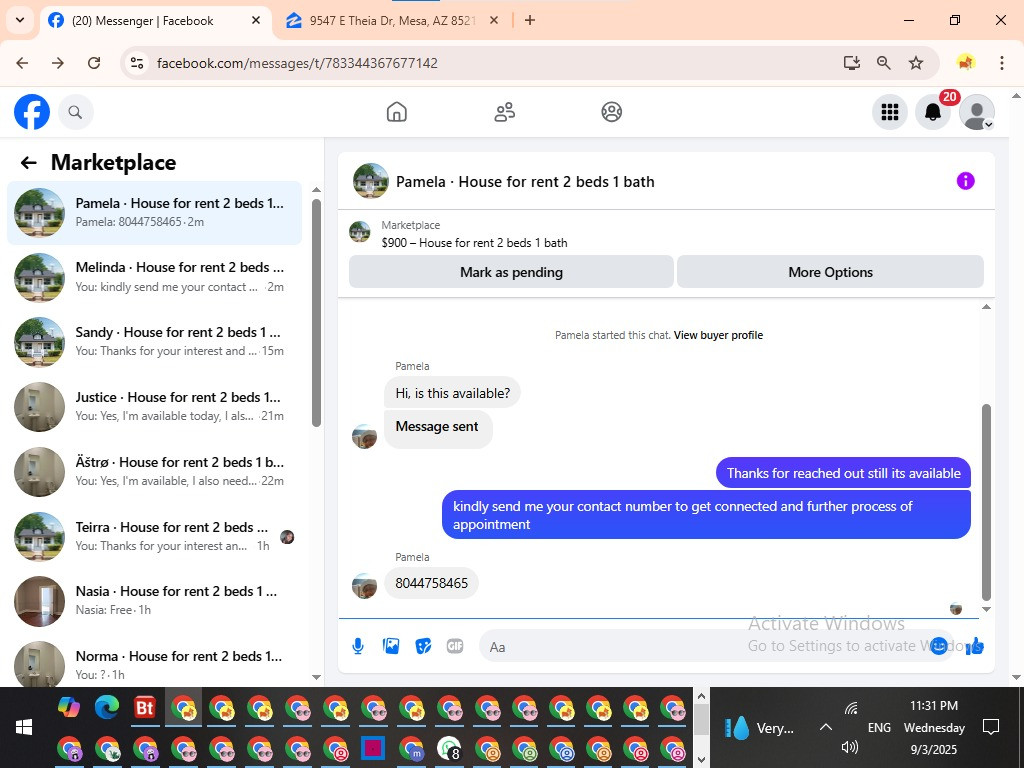Click Pamela's header profile thumbnail
The height and width of the screenshot is (768, 1024).
(371, 181)
